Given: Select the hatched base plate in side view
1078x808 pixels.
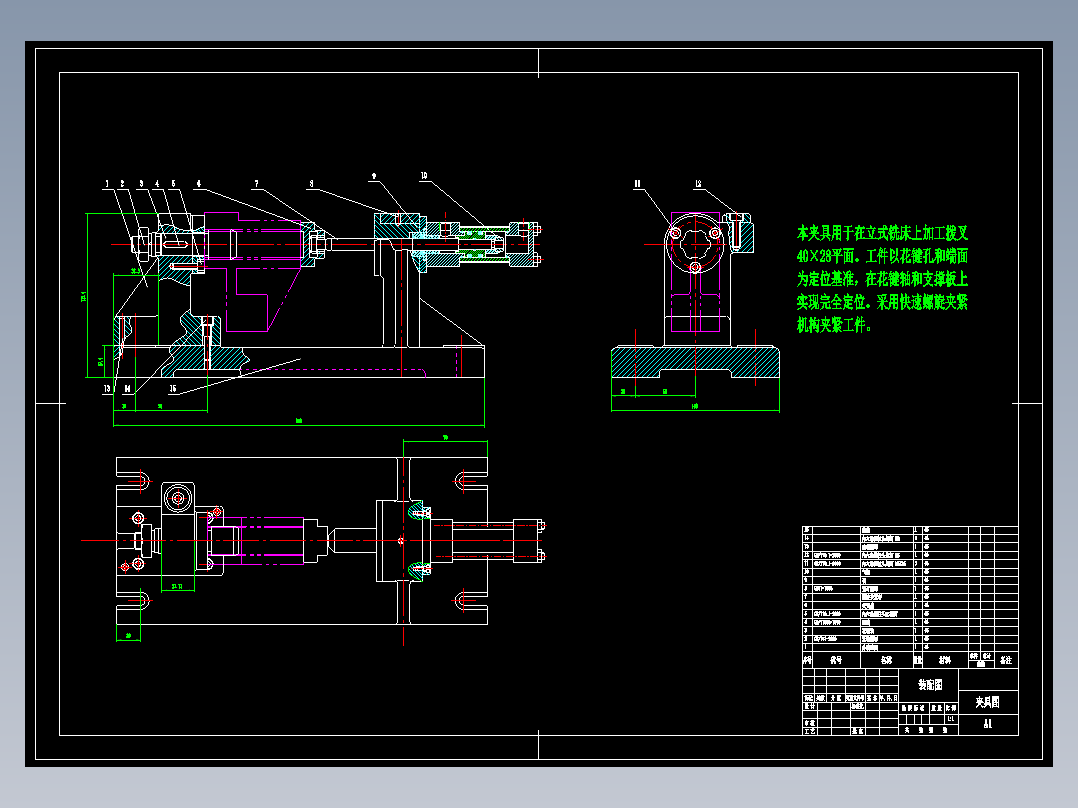Looking at the screenshot, I should point(695,362).
